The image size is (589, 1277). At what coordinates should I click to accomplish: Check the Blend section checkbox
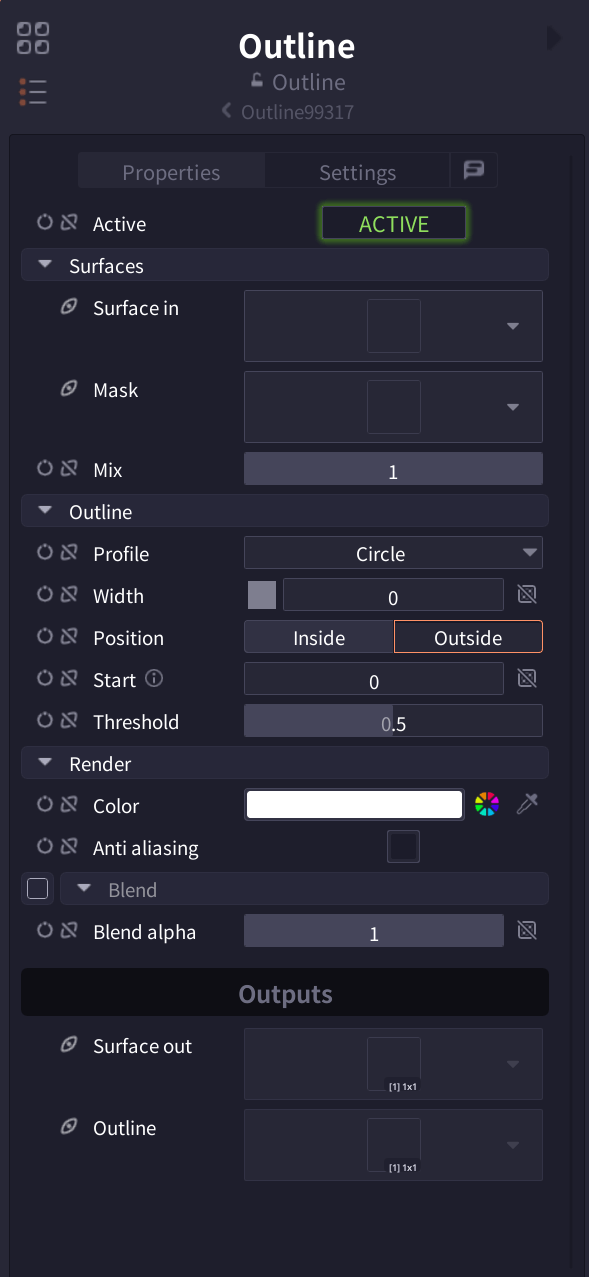[x=37, y=888]
